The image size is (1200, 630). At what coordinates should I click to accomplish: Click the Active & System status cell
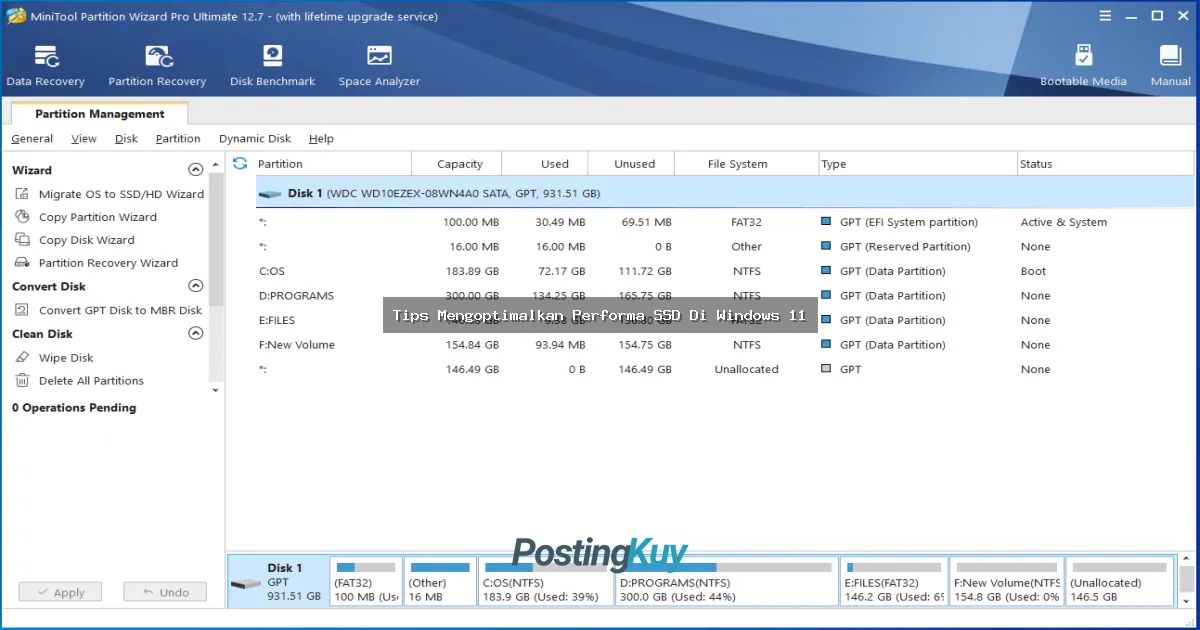[x=1063, y=222]
